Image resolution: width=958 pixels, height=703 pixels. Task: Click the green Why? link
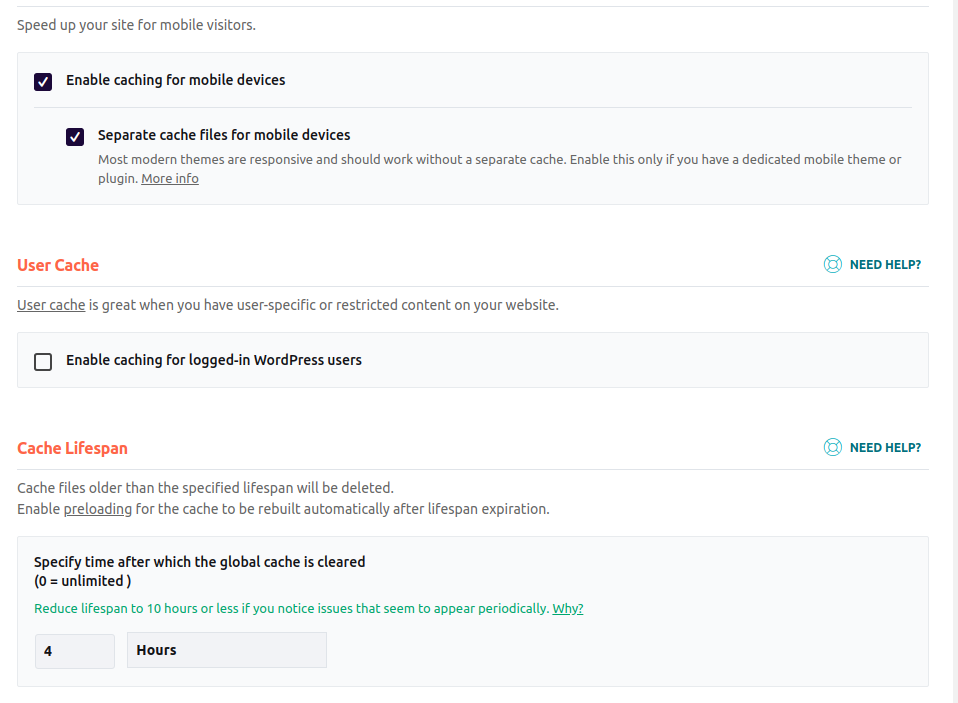[x=567, y=608]
